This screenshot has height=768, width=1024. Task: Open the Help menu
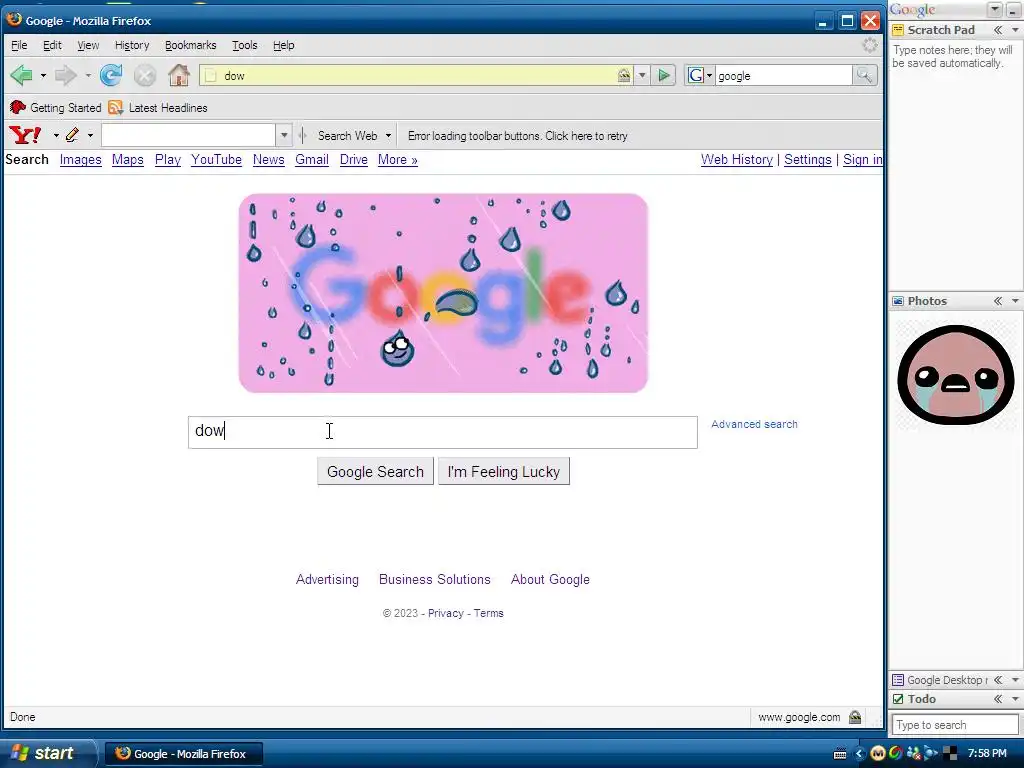[x=283, y=45]
